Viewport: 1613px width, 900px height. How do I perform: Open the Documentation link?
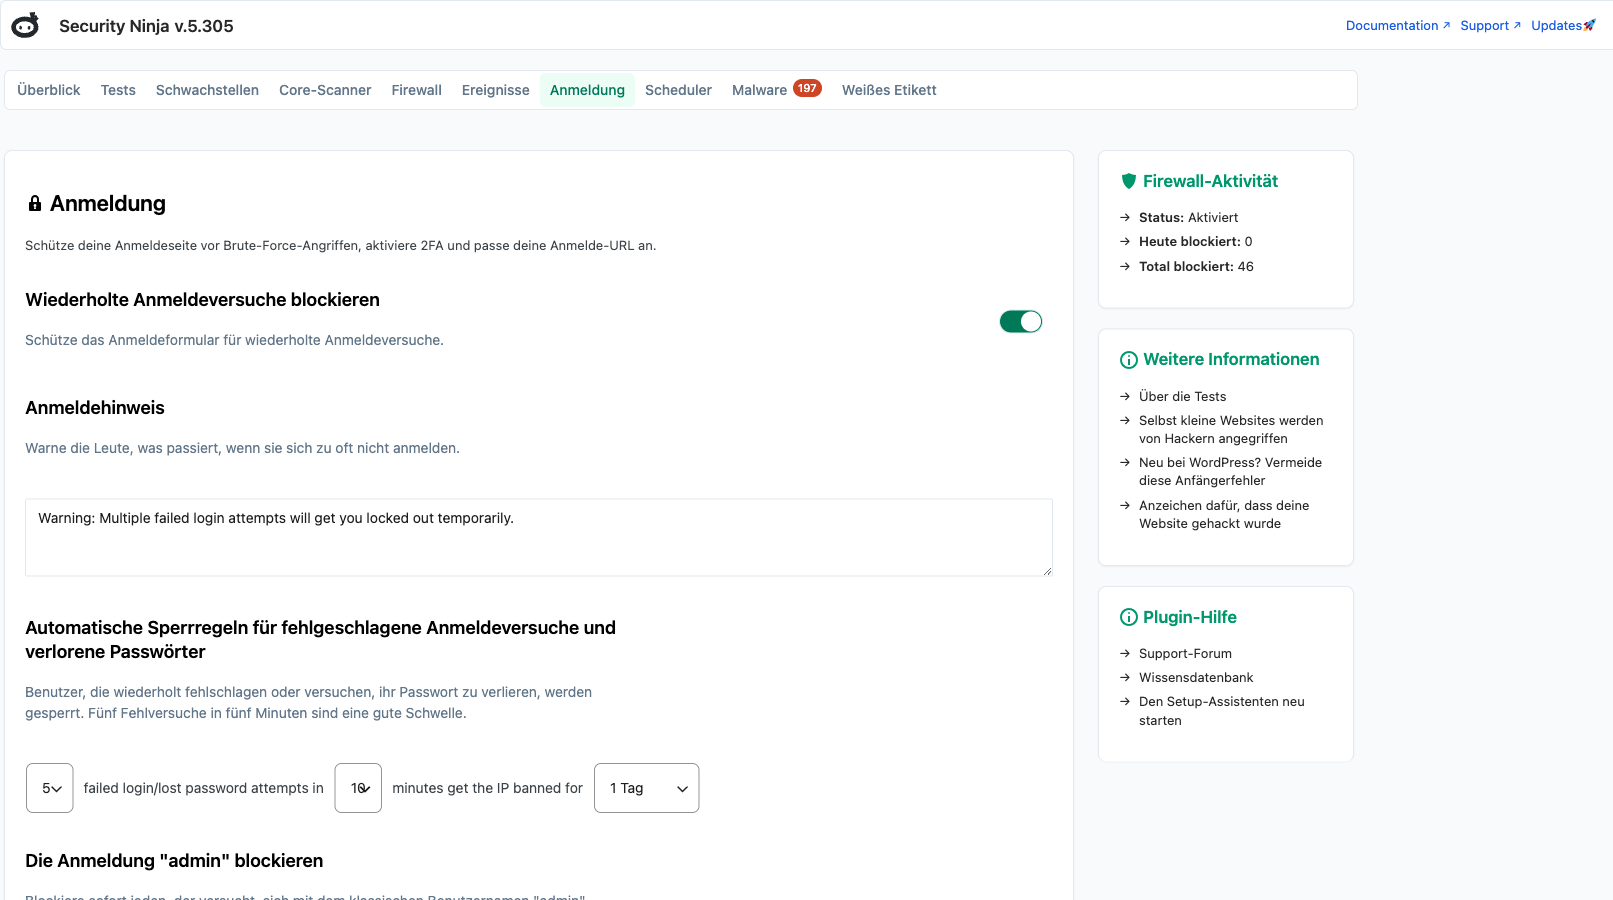(x=1397, y=25)
